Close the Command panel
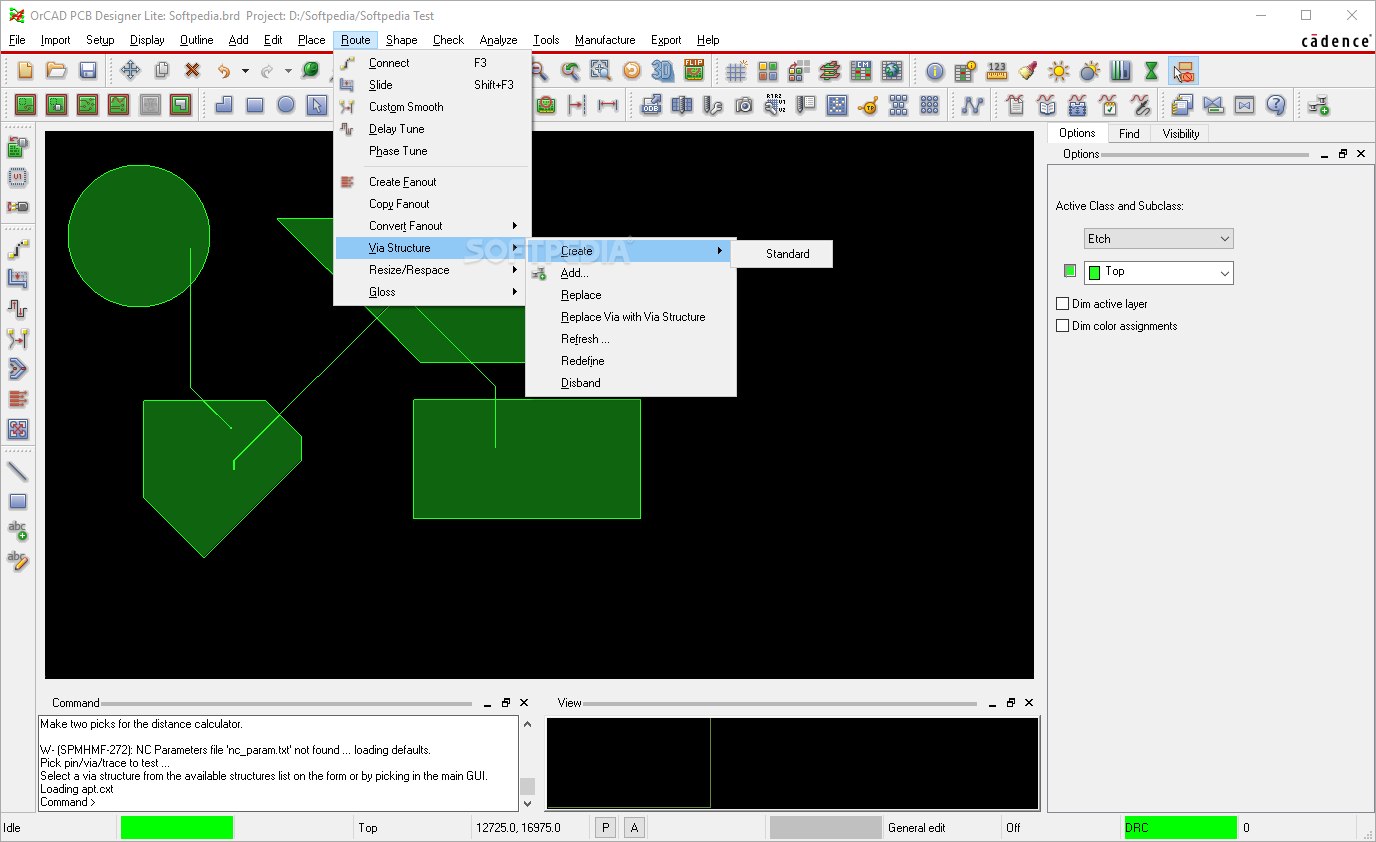 [524, 703]
